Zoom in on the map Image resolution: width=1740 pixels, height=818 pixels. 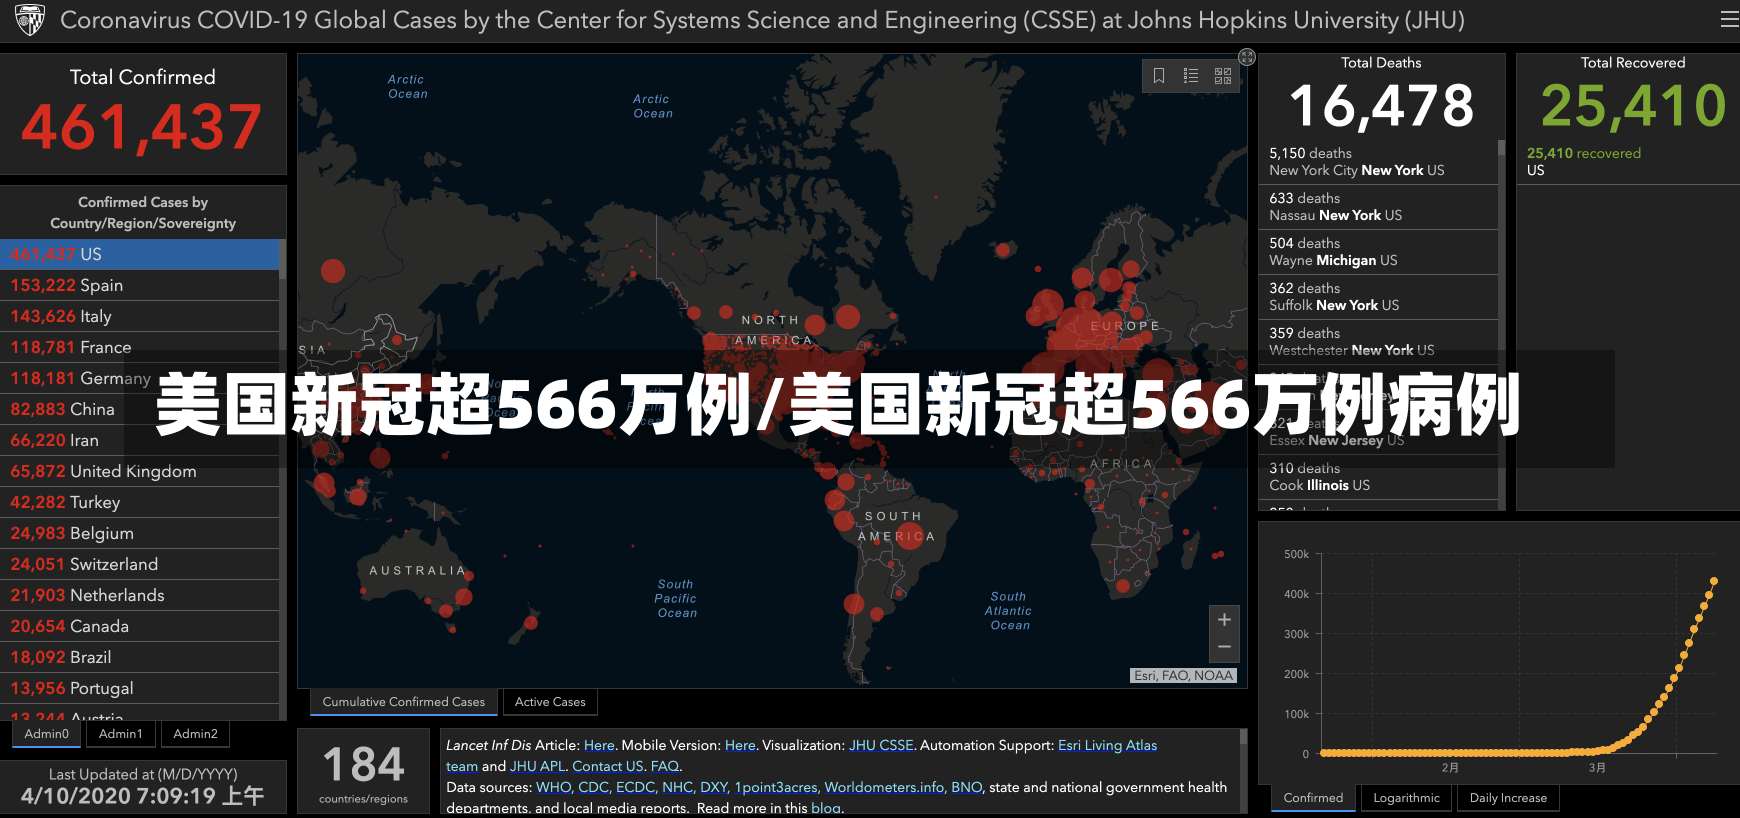click(x=1224, y=620)
